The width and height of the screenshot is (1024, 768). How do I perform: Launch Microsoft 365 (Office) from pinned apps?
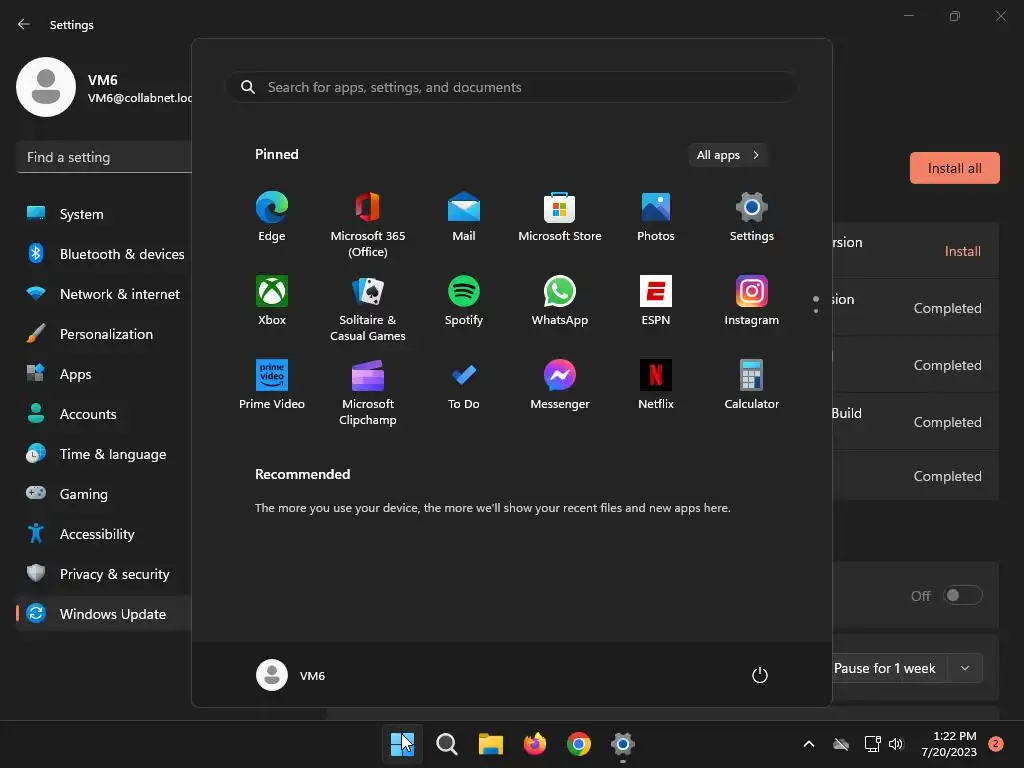(368, 225)
